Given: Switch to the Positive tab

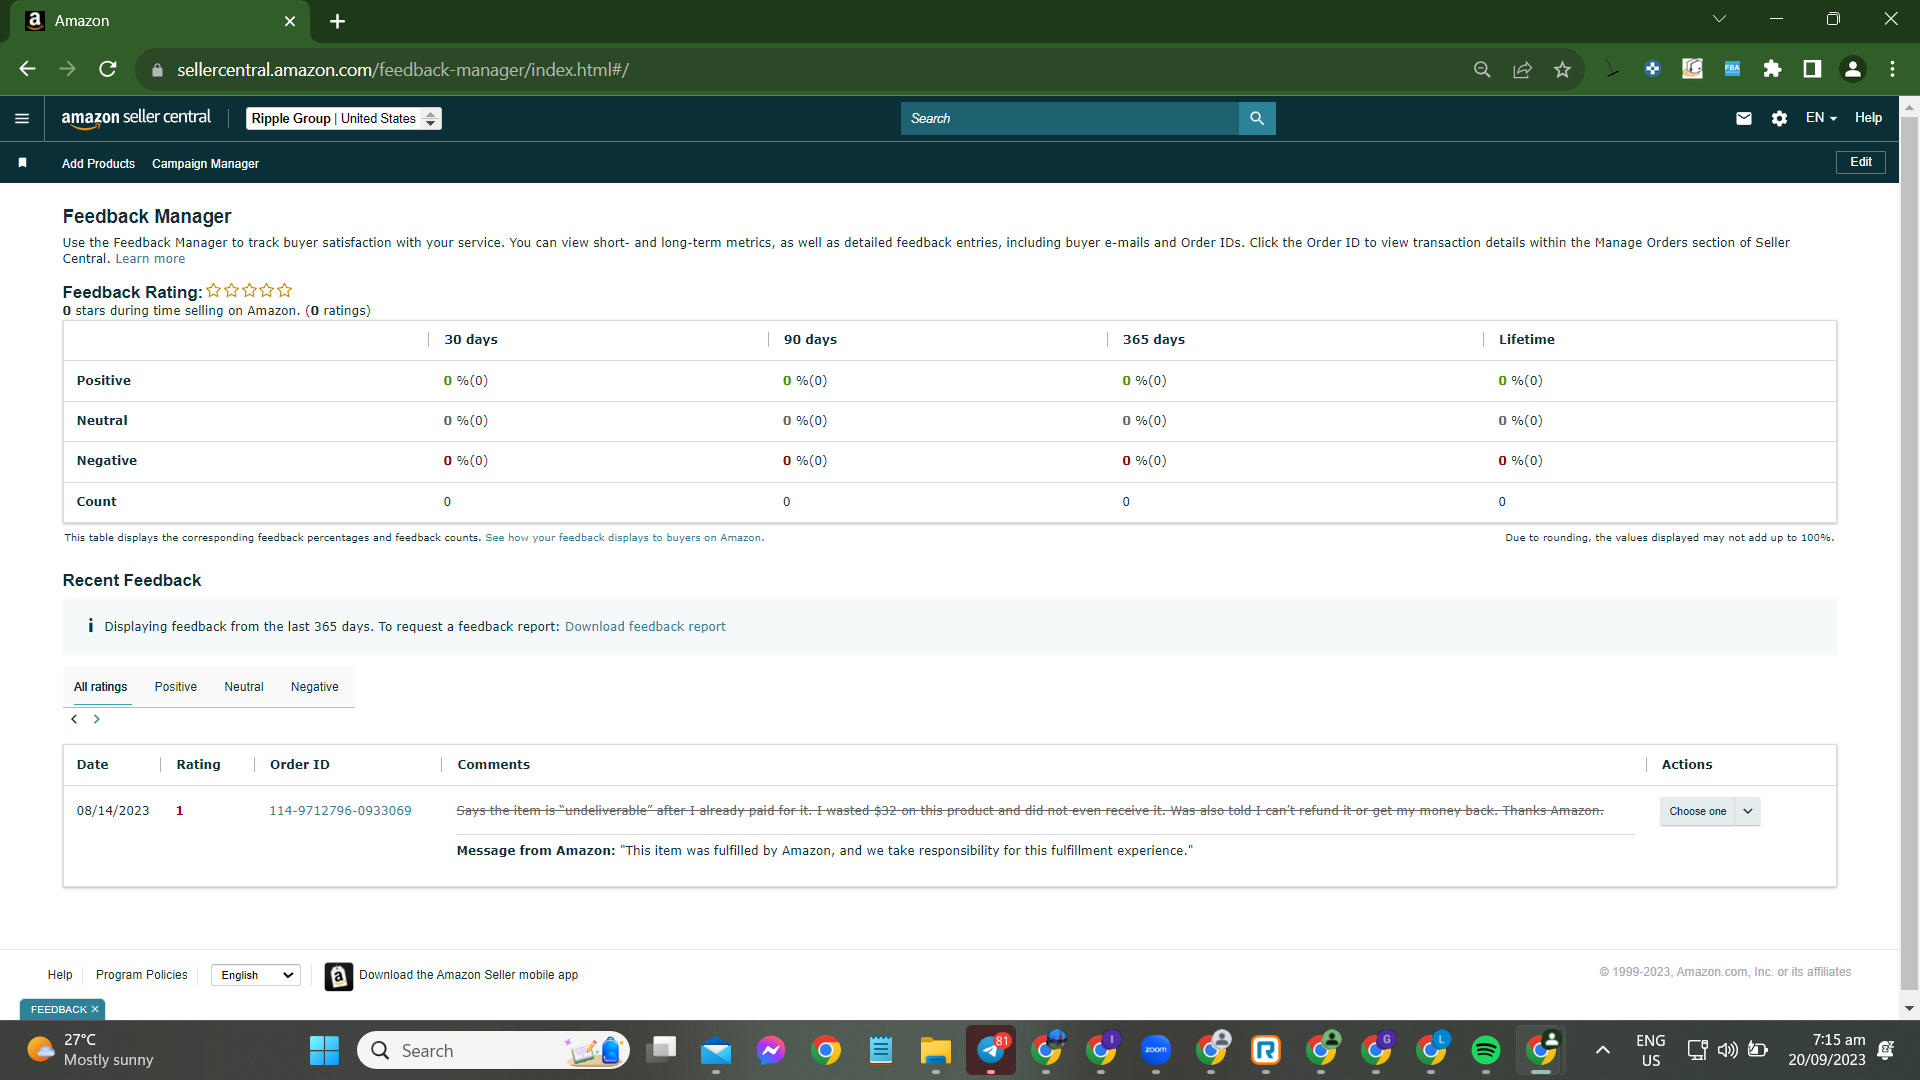Looking at the screenshot, I should (x=176, y=687).
